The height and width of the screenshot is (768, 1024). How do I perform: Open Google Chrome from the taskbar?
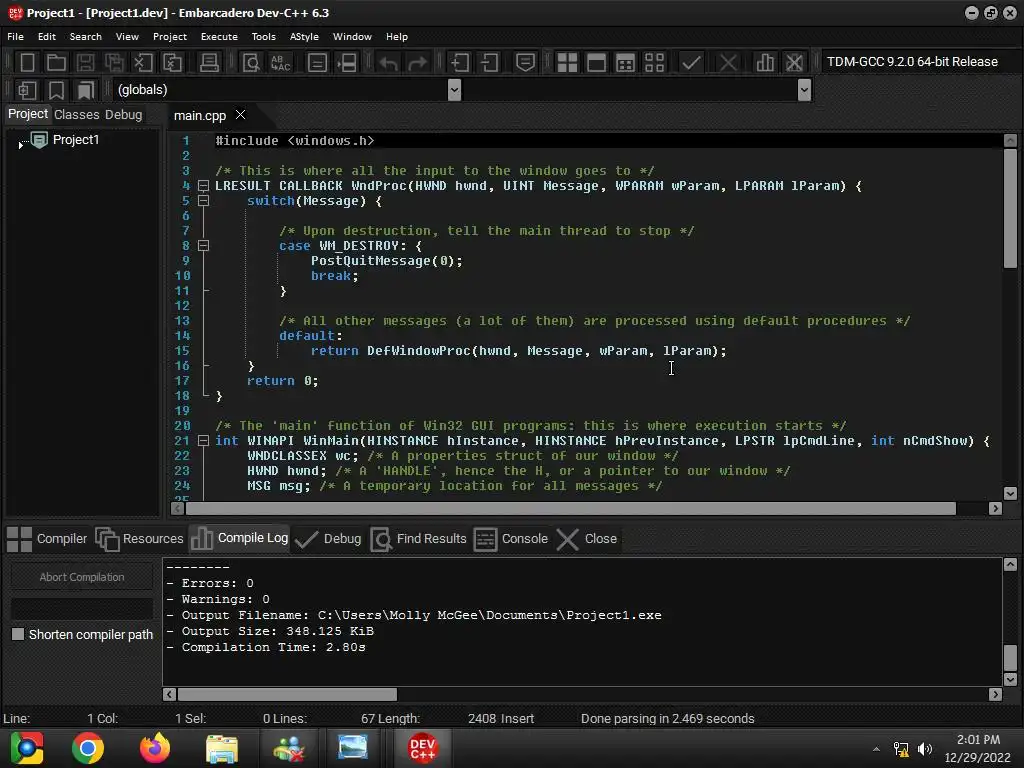pyautogui.click(x=88, y=748)
